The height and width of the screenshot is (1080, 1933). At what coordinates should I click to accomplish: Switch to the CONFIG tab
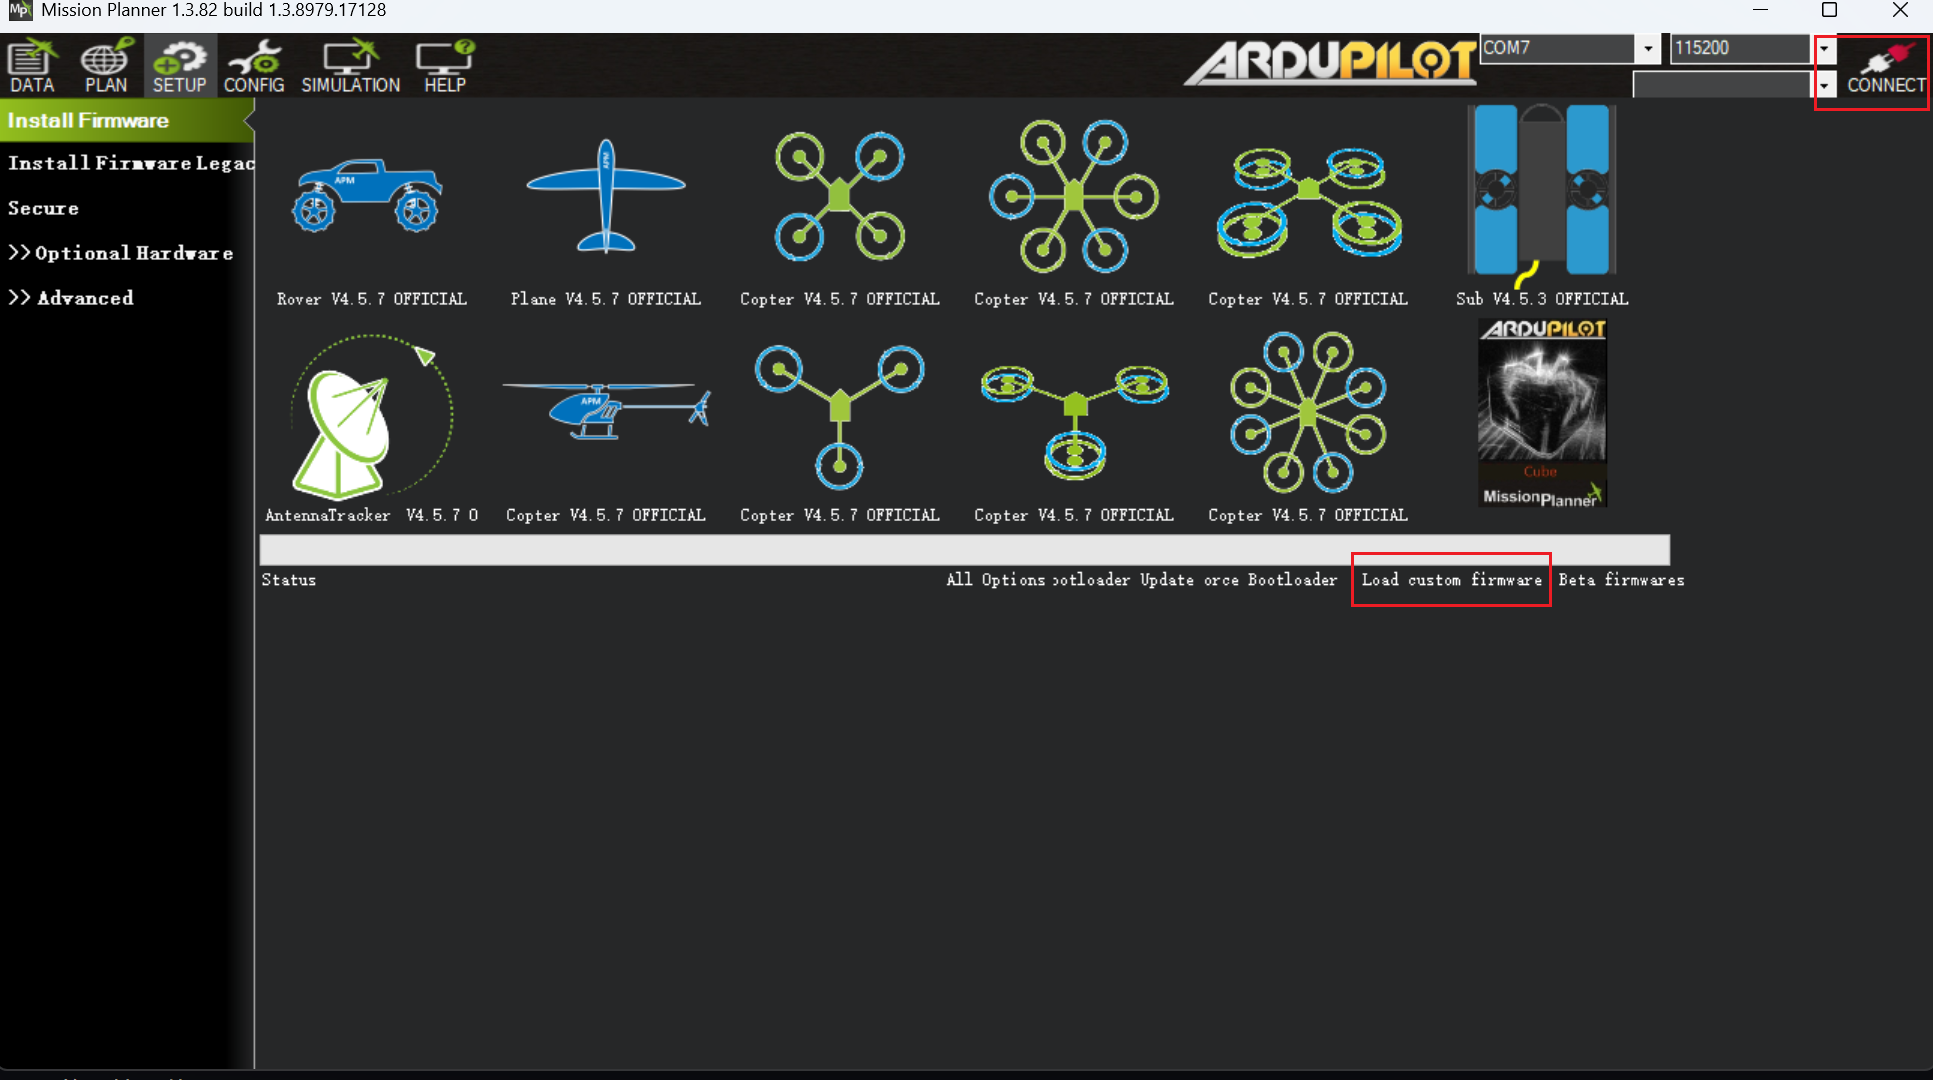[x=254, y=66]
